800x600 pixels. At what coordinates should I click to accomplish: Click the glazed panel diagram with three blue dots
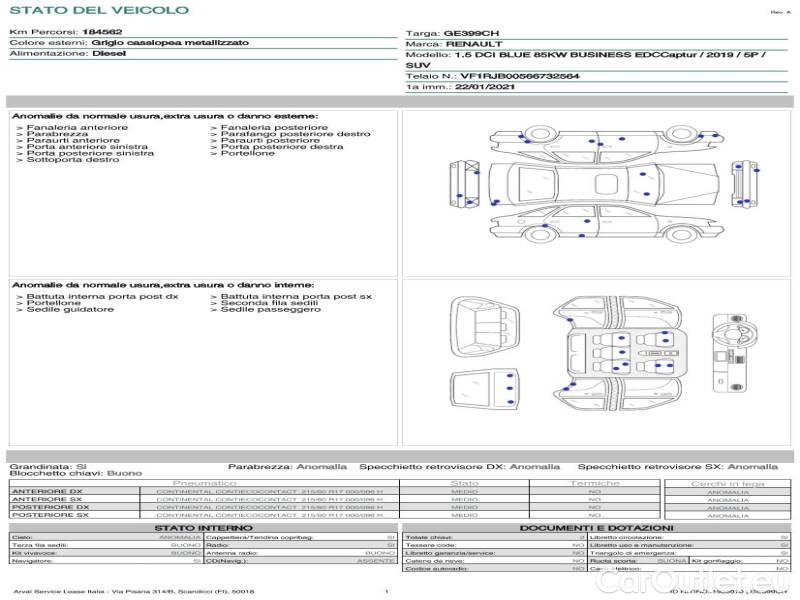pos(484,390)
